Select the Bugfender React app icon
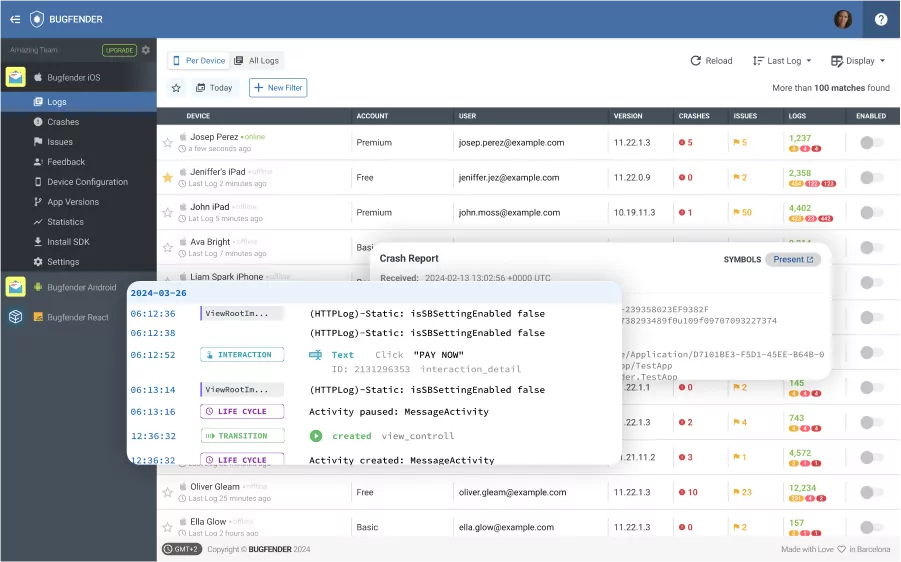Screen dimensions: 901x562 pos(16,317)
